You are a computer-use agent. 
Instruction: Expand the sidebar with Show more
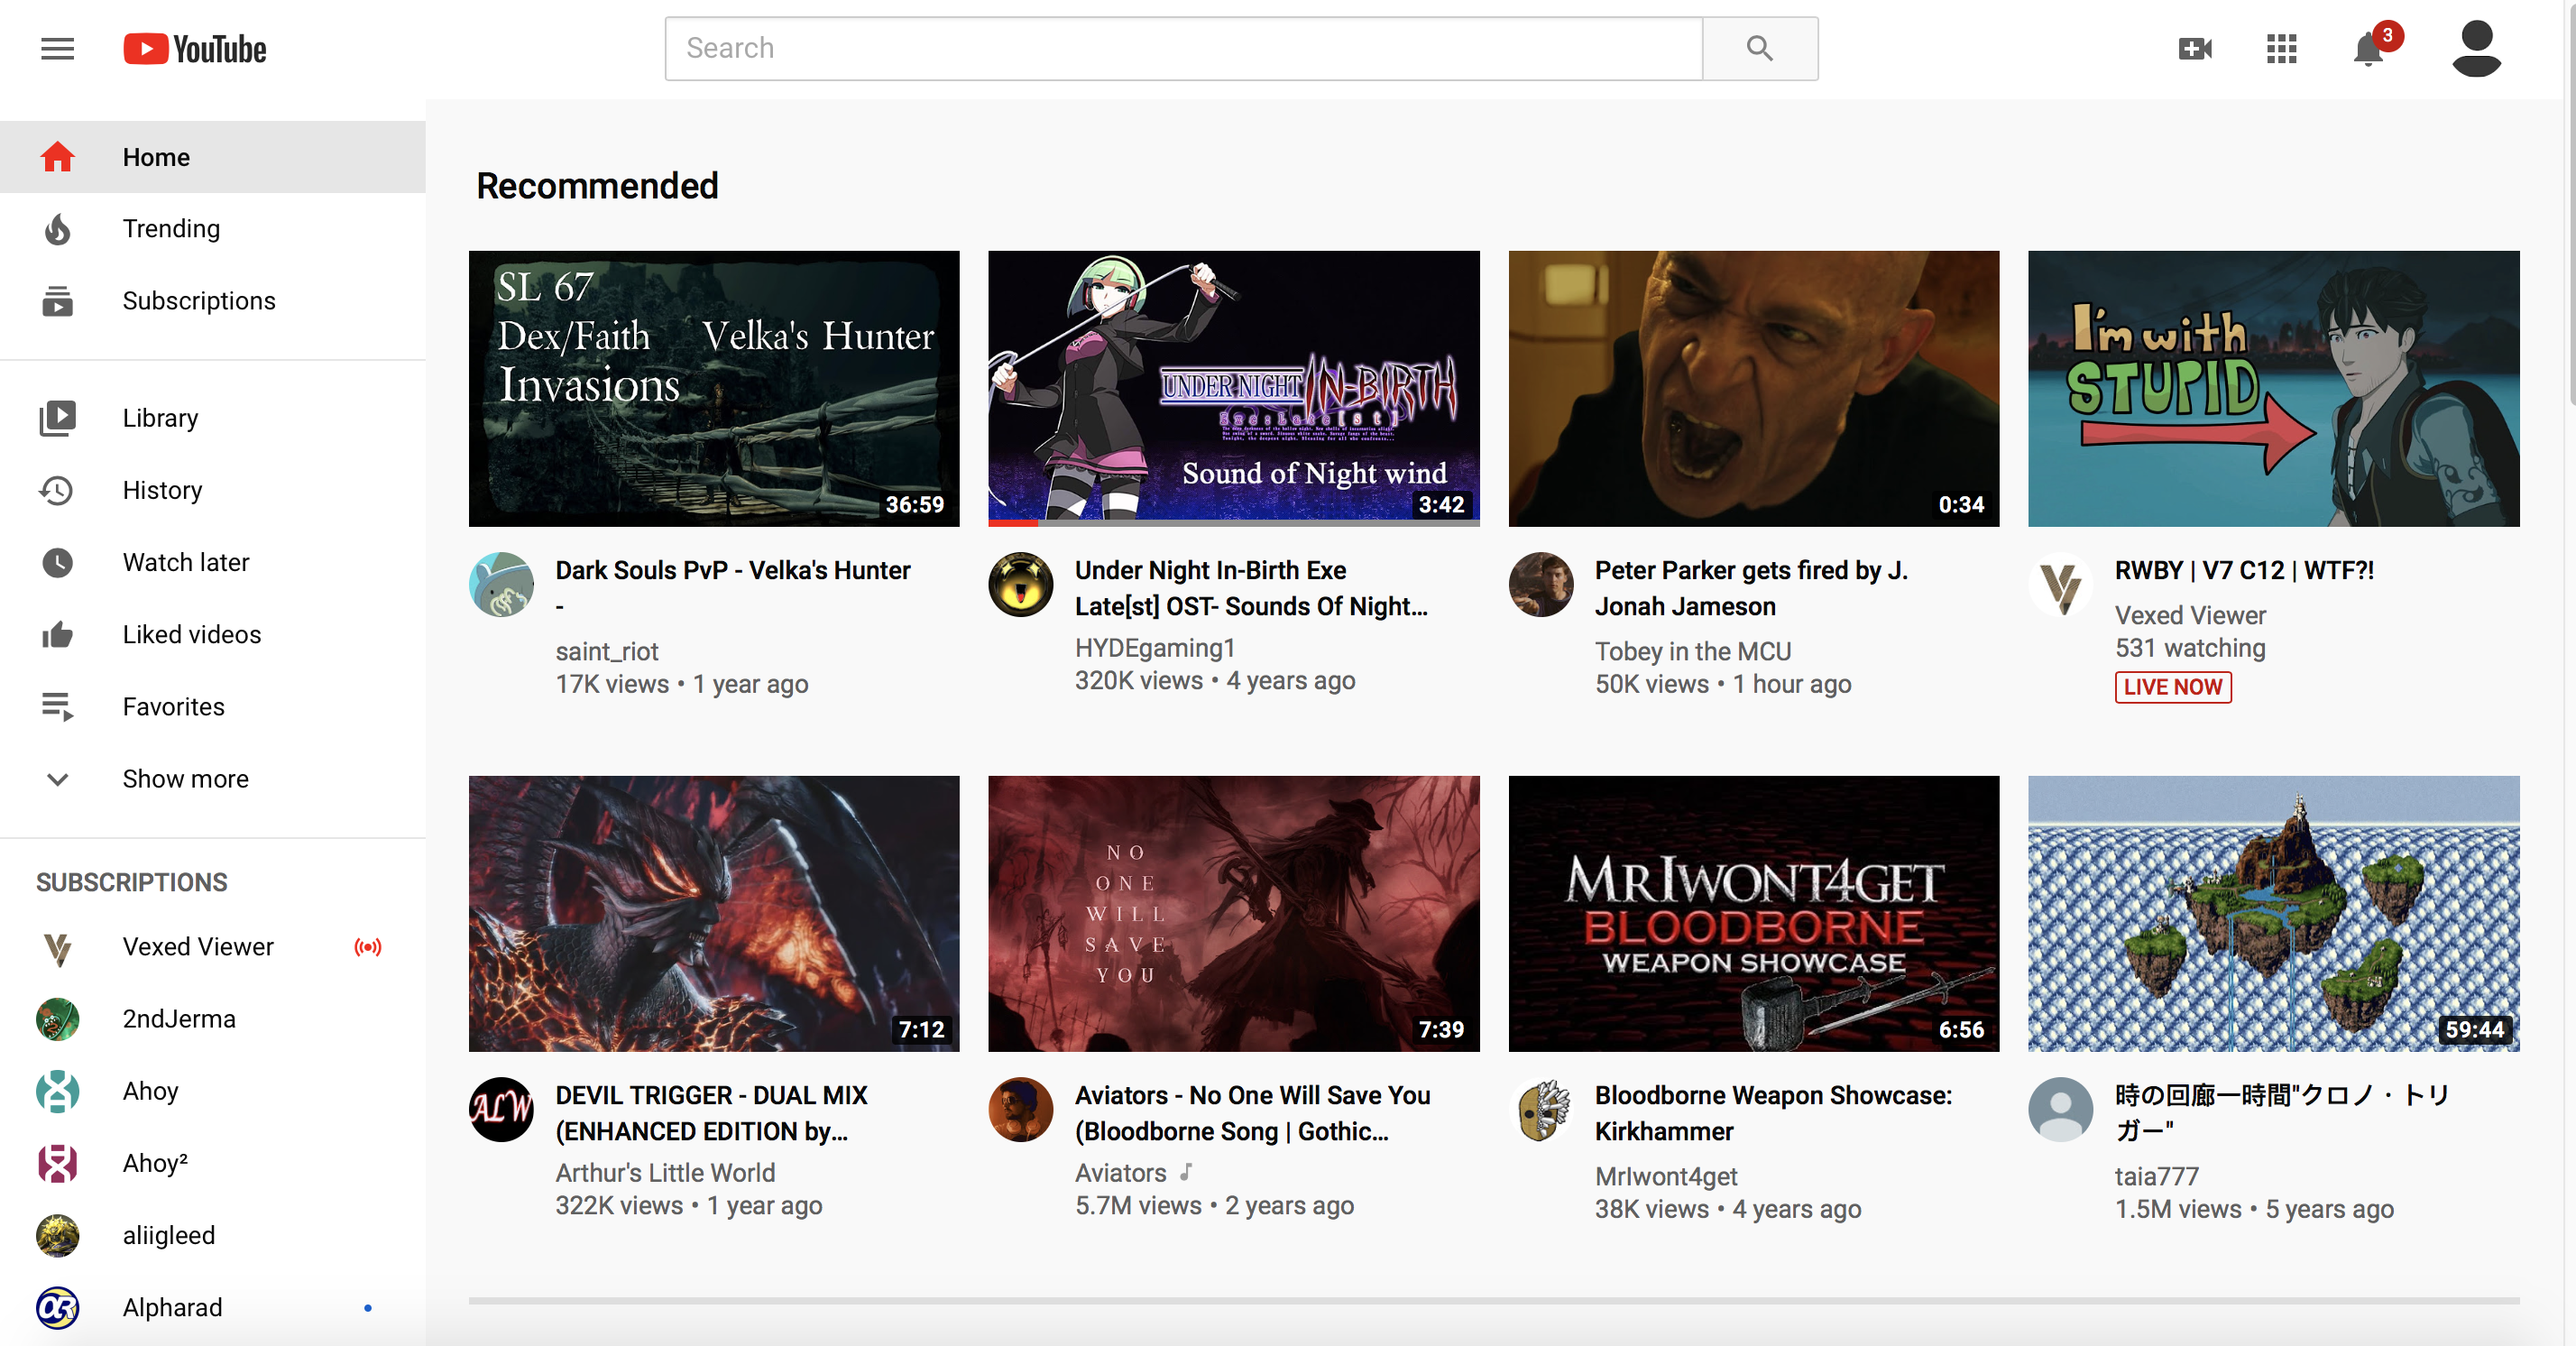click(x=212, y=779)
